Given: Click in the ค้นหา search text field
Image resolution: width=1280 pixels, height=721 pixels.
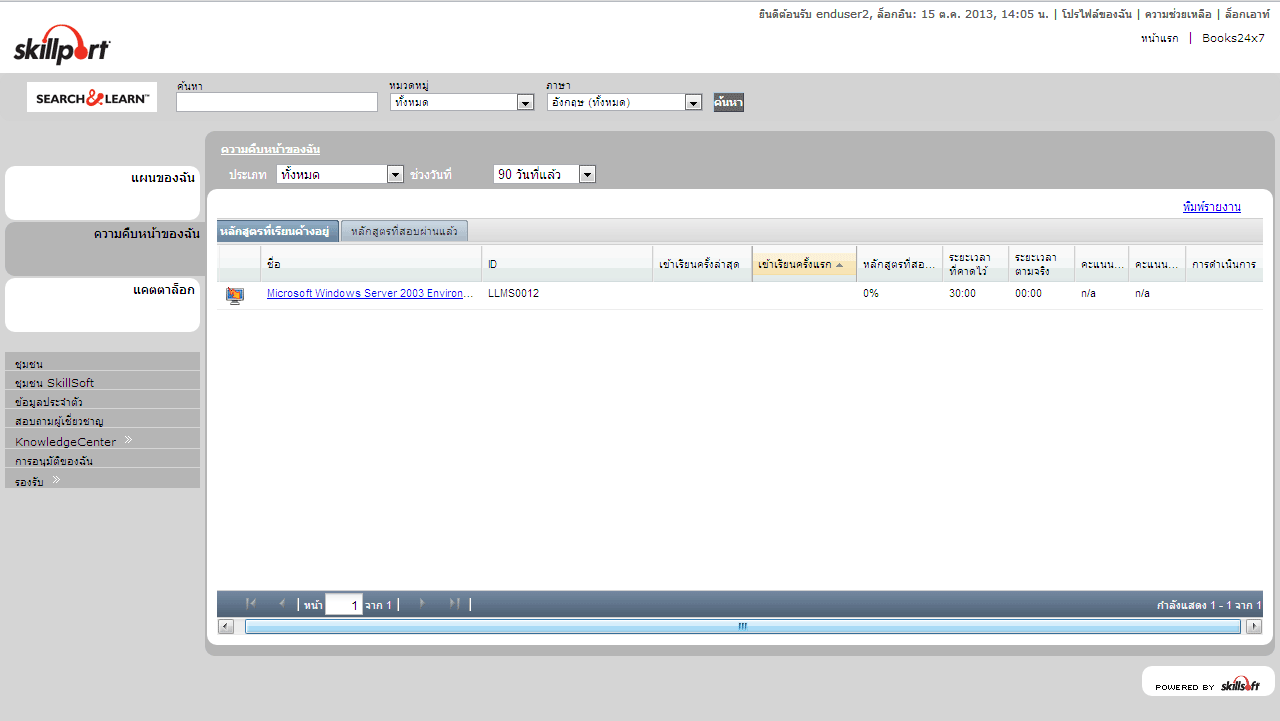Looking at the screenshot, I should pos(277,102).
